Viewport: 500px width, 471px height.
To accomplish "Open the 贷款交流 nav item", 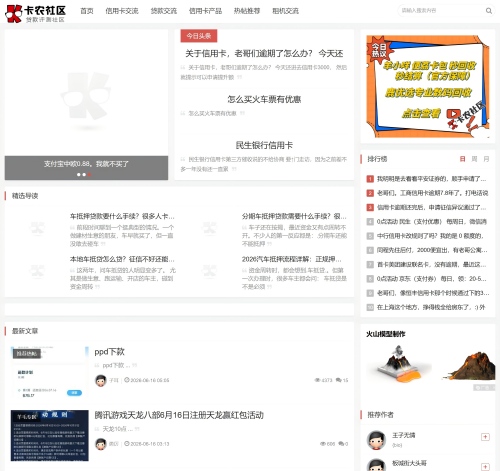I will pos(164,11).
